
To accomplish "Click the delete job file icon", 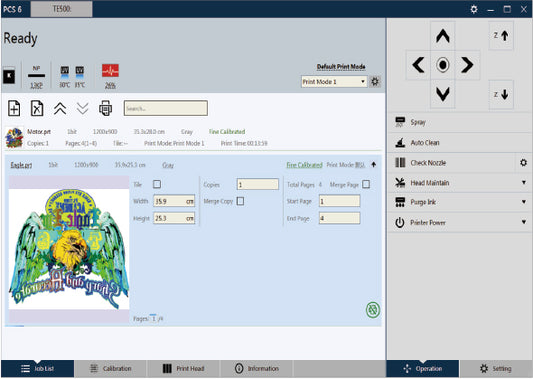I will pos(37,108).
